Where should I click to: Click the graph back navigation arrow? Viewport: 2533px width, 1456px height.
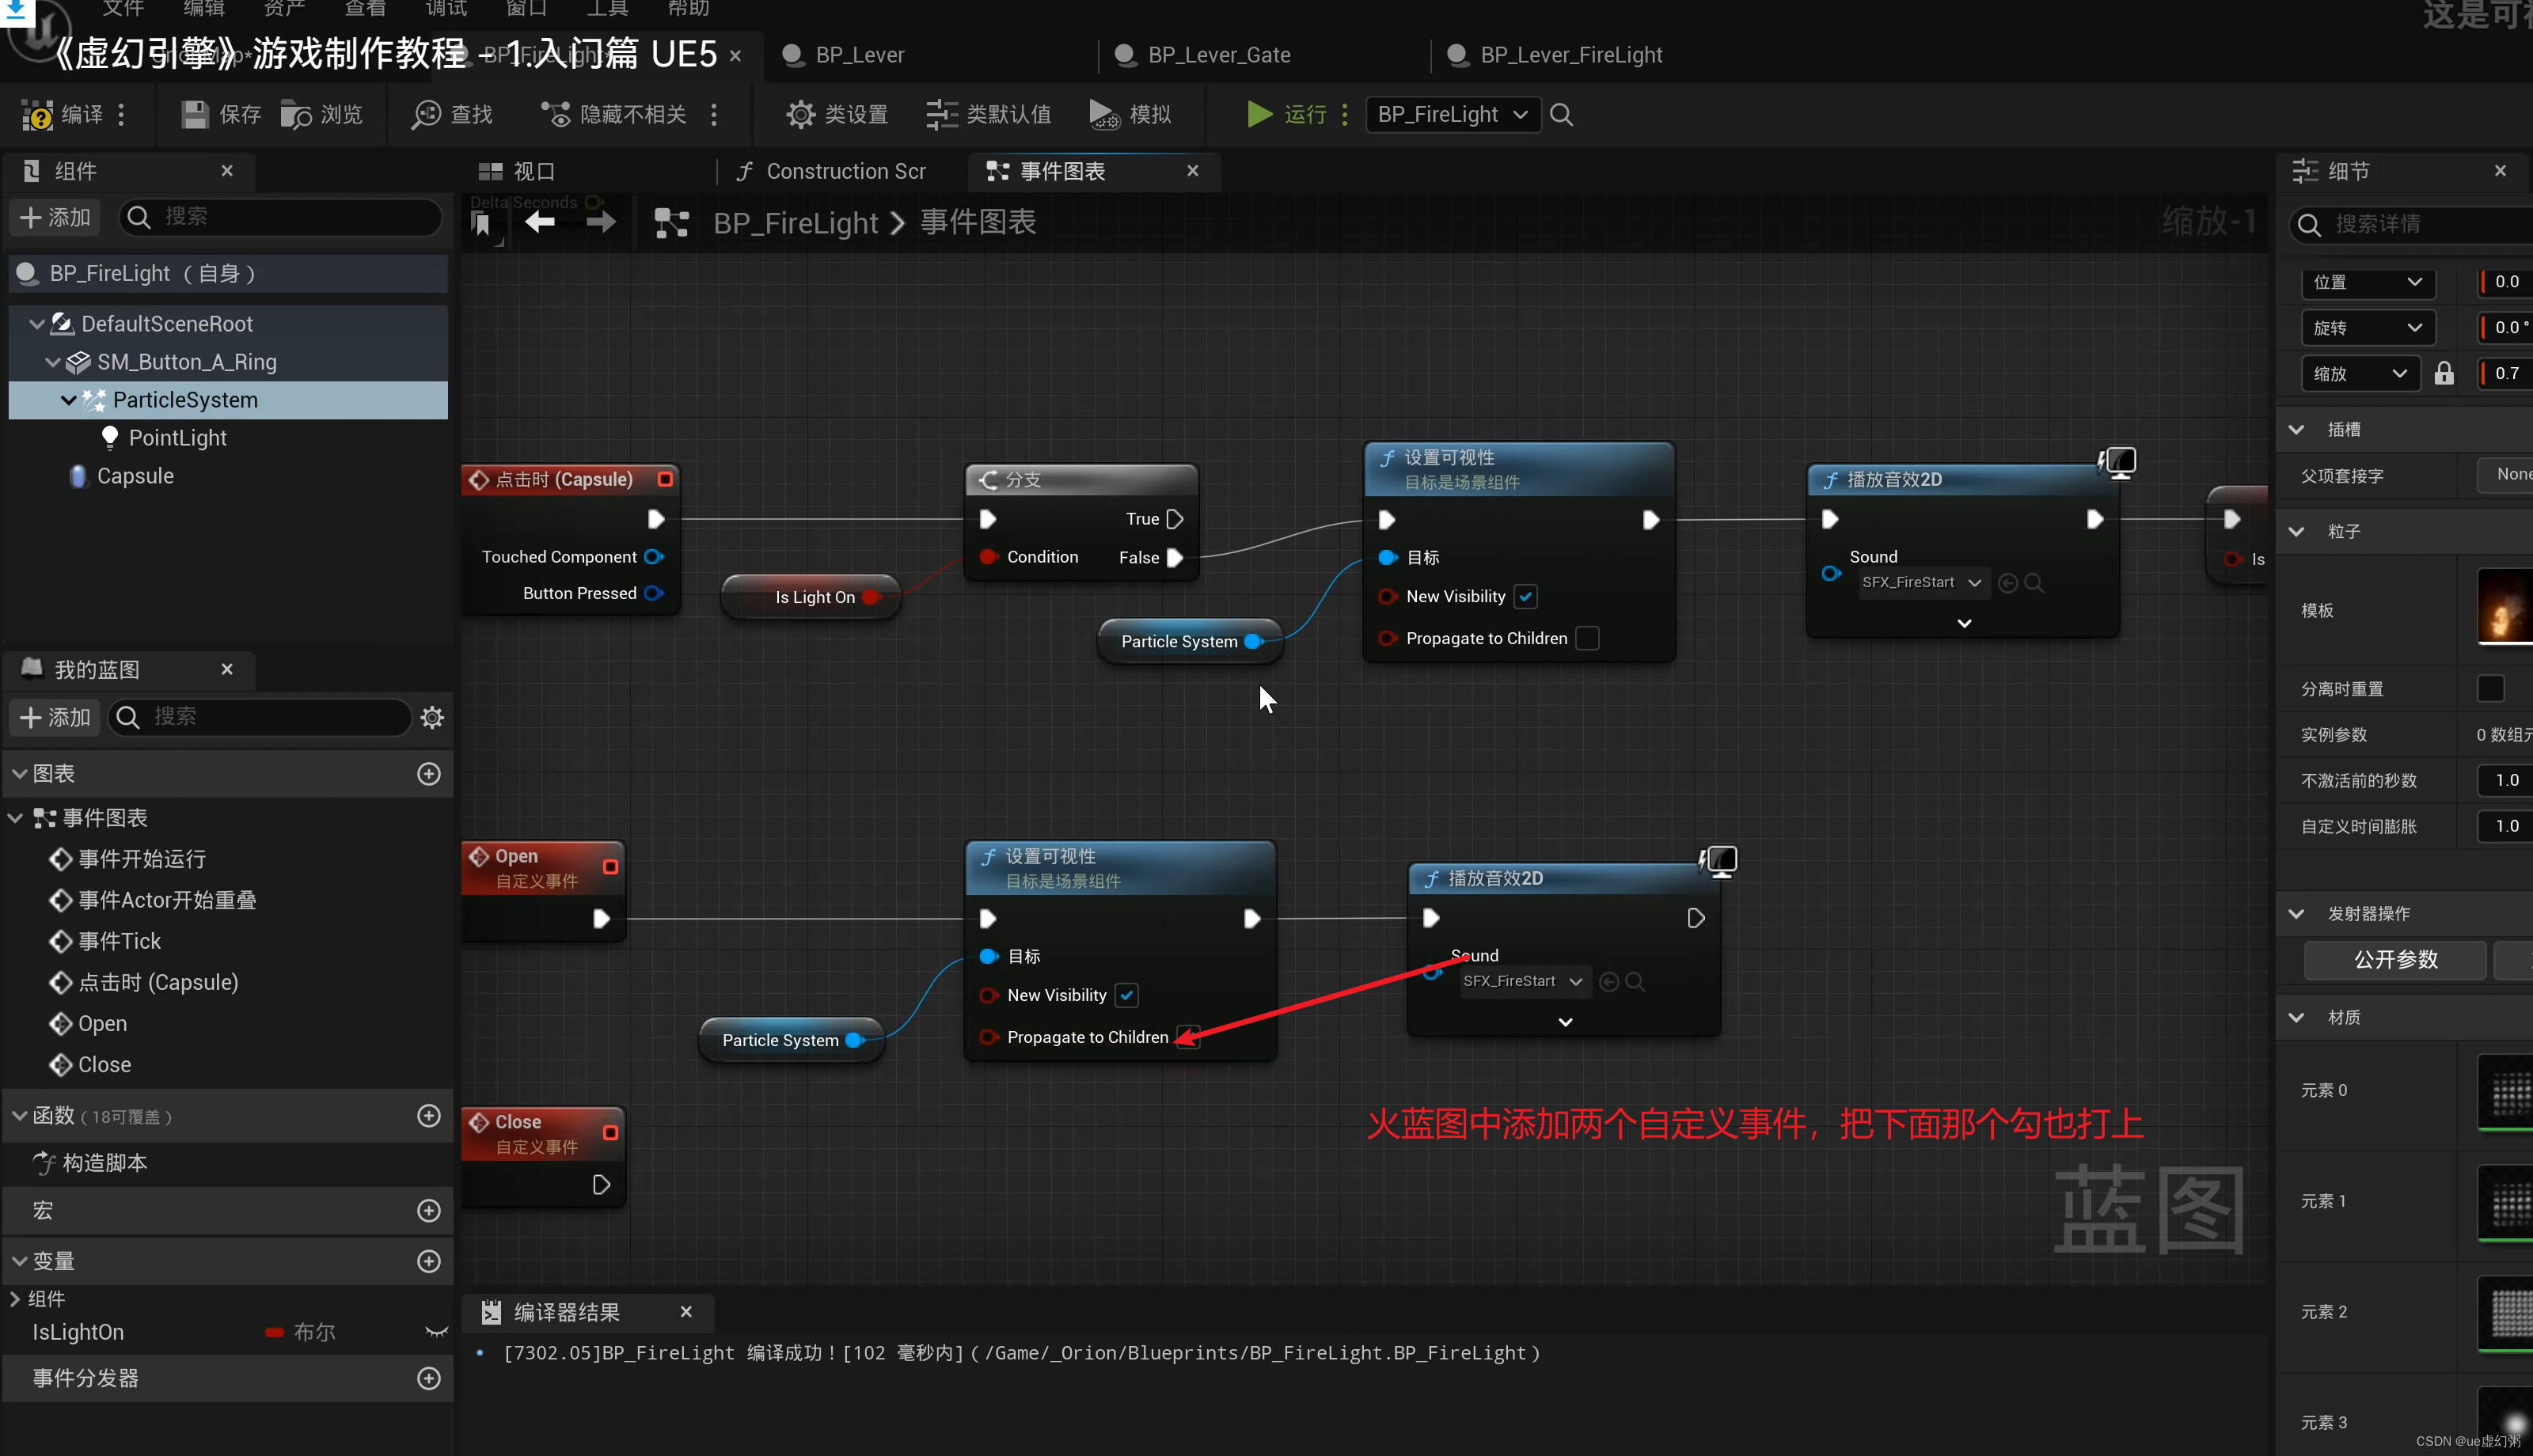coord(540,222)
